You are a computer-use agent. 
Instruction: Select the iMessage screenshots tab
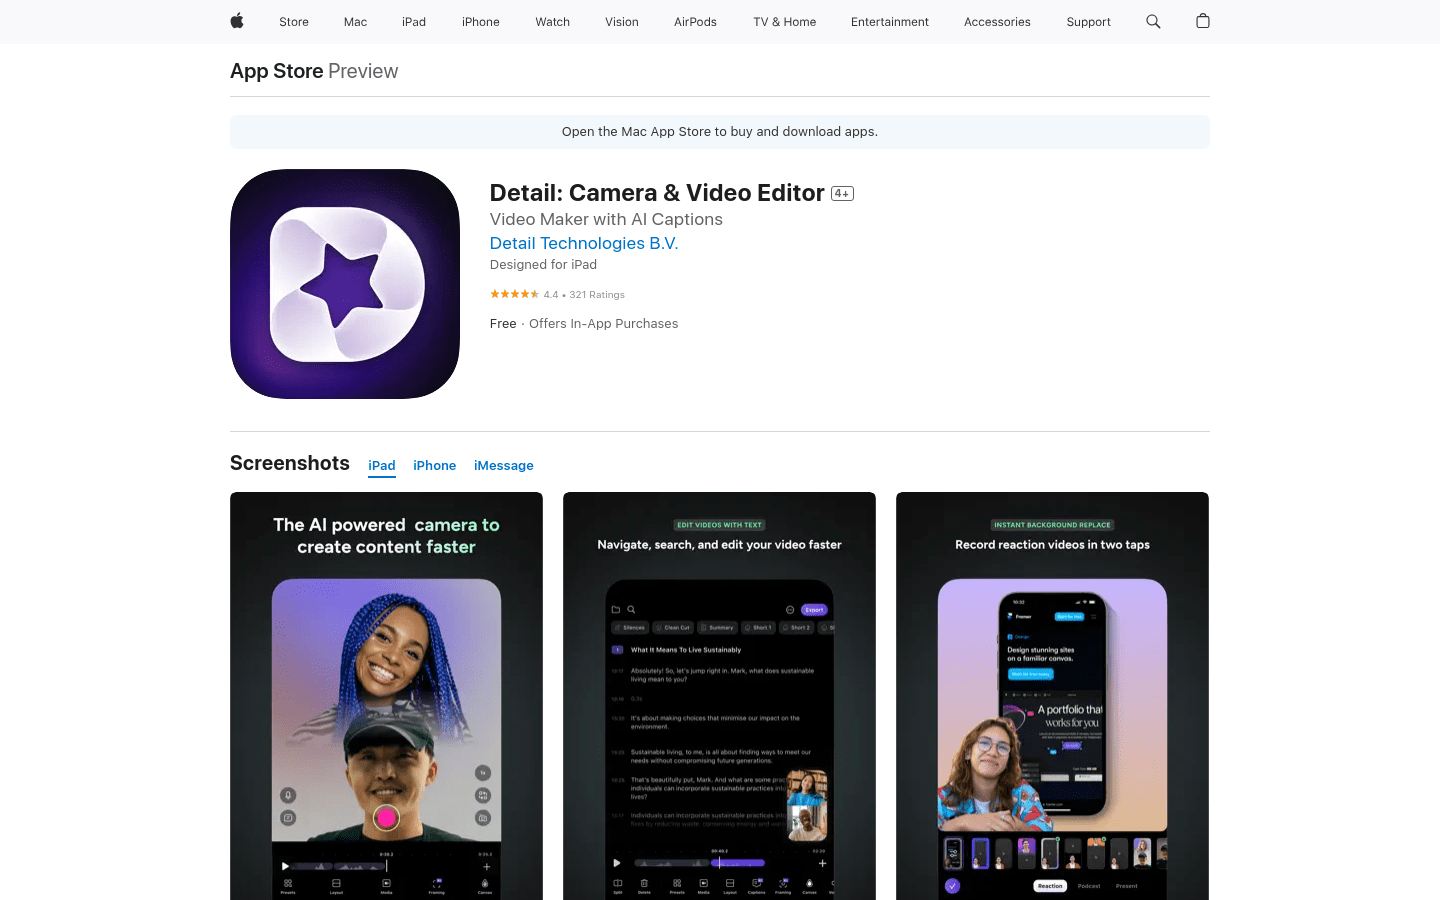(x=504, y=466)
